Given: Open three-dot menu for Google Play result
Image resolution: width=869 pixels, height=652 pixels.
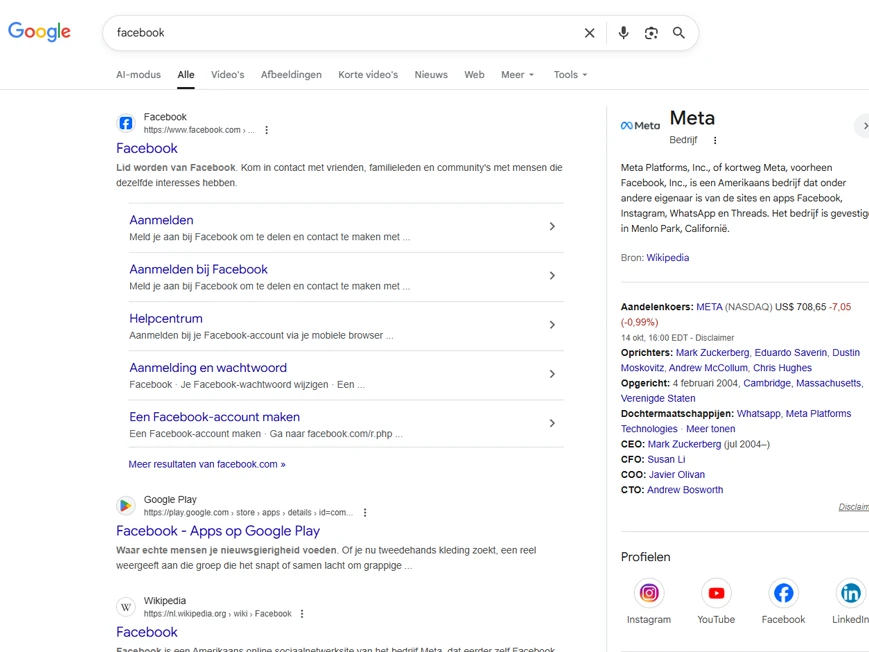Looking at the screenshot, I should (365, 513).
